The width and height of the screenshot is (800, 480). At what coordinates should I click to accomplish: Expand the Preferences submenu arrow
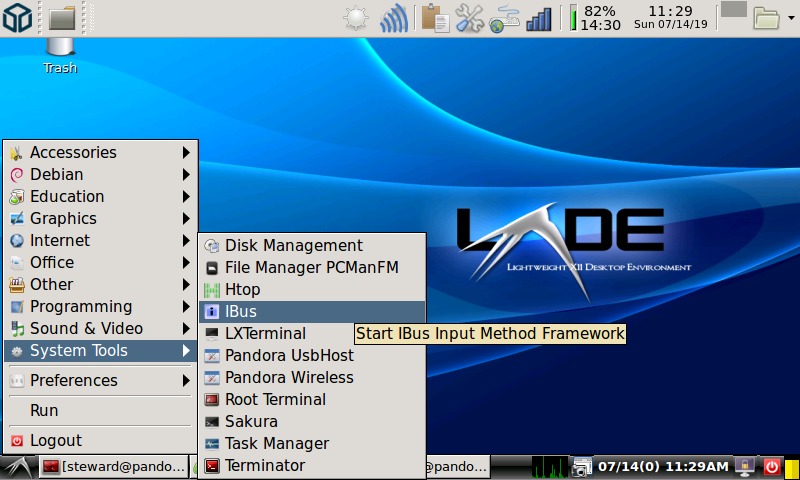tap(186, 380)
